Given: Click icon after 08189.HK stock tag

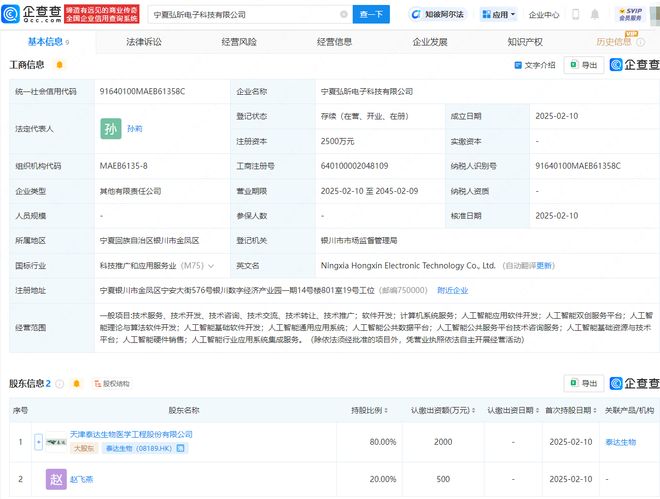Looking at the screenshot, I should pos(181,449).
